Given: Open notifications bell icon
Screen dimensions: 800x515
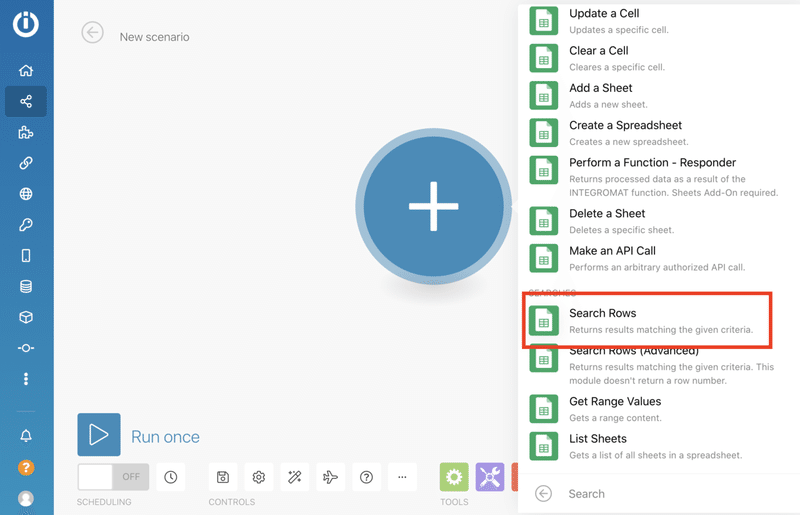Looking at the screenshot, I should 26,435.
